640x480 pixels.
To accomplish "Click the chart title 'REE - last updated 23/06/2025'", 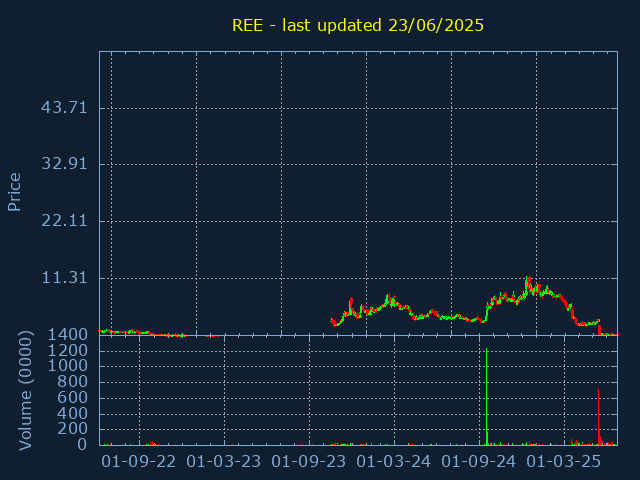I will [x=358, y=25].
